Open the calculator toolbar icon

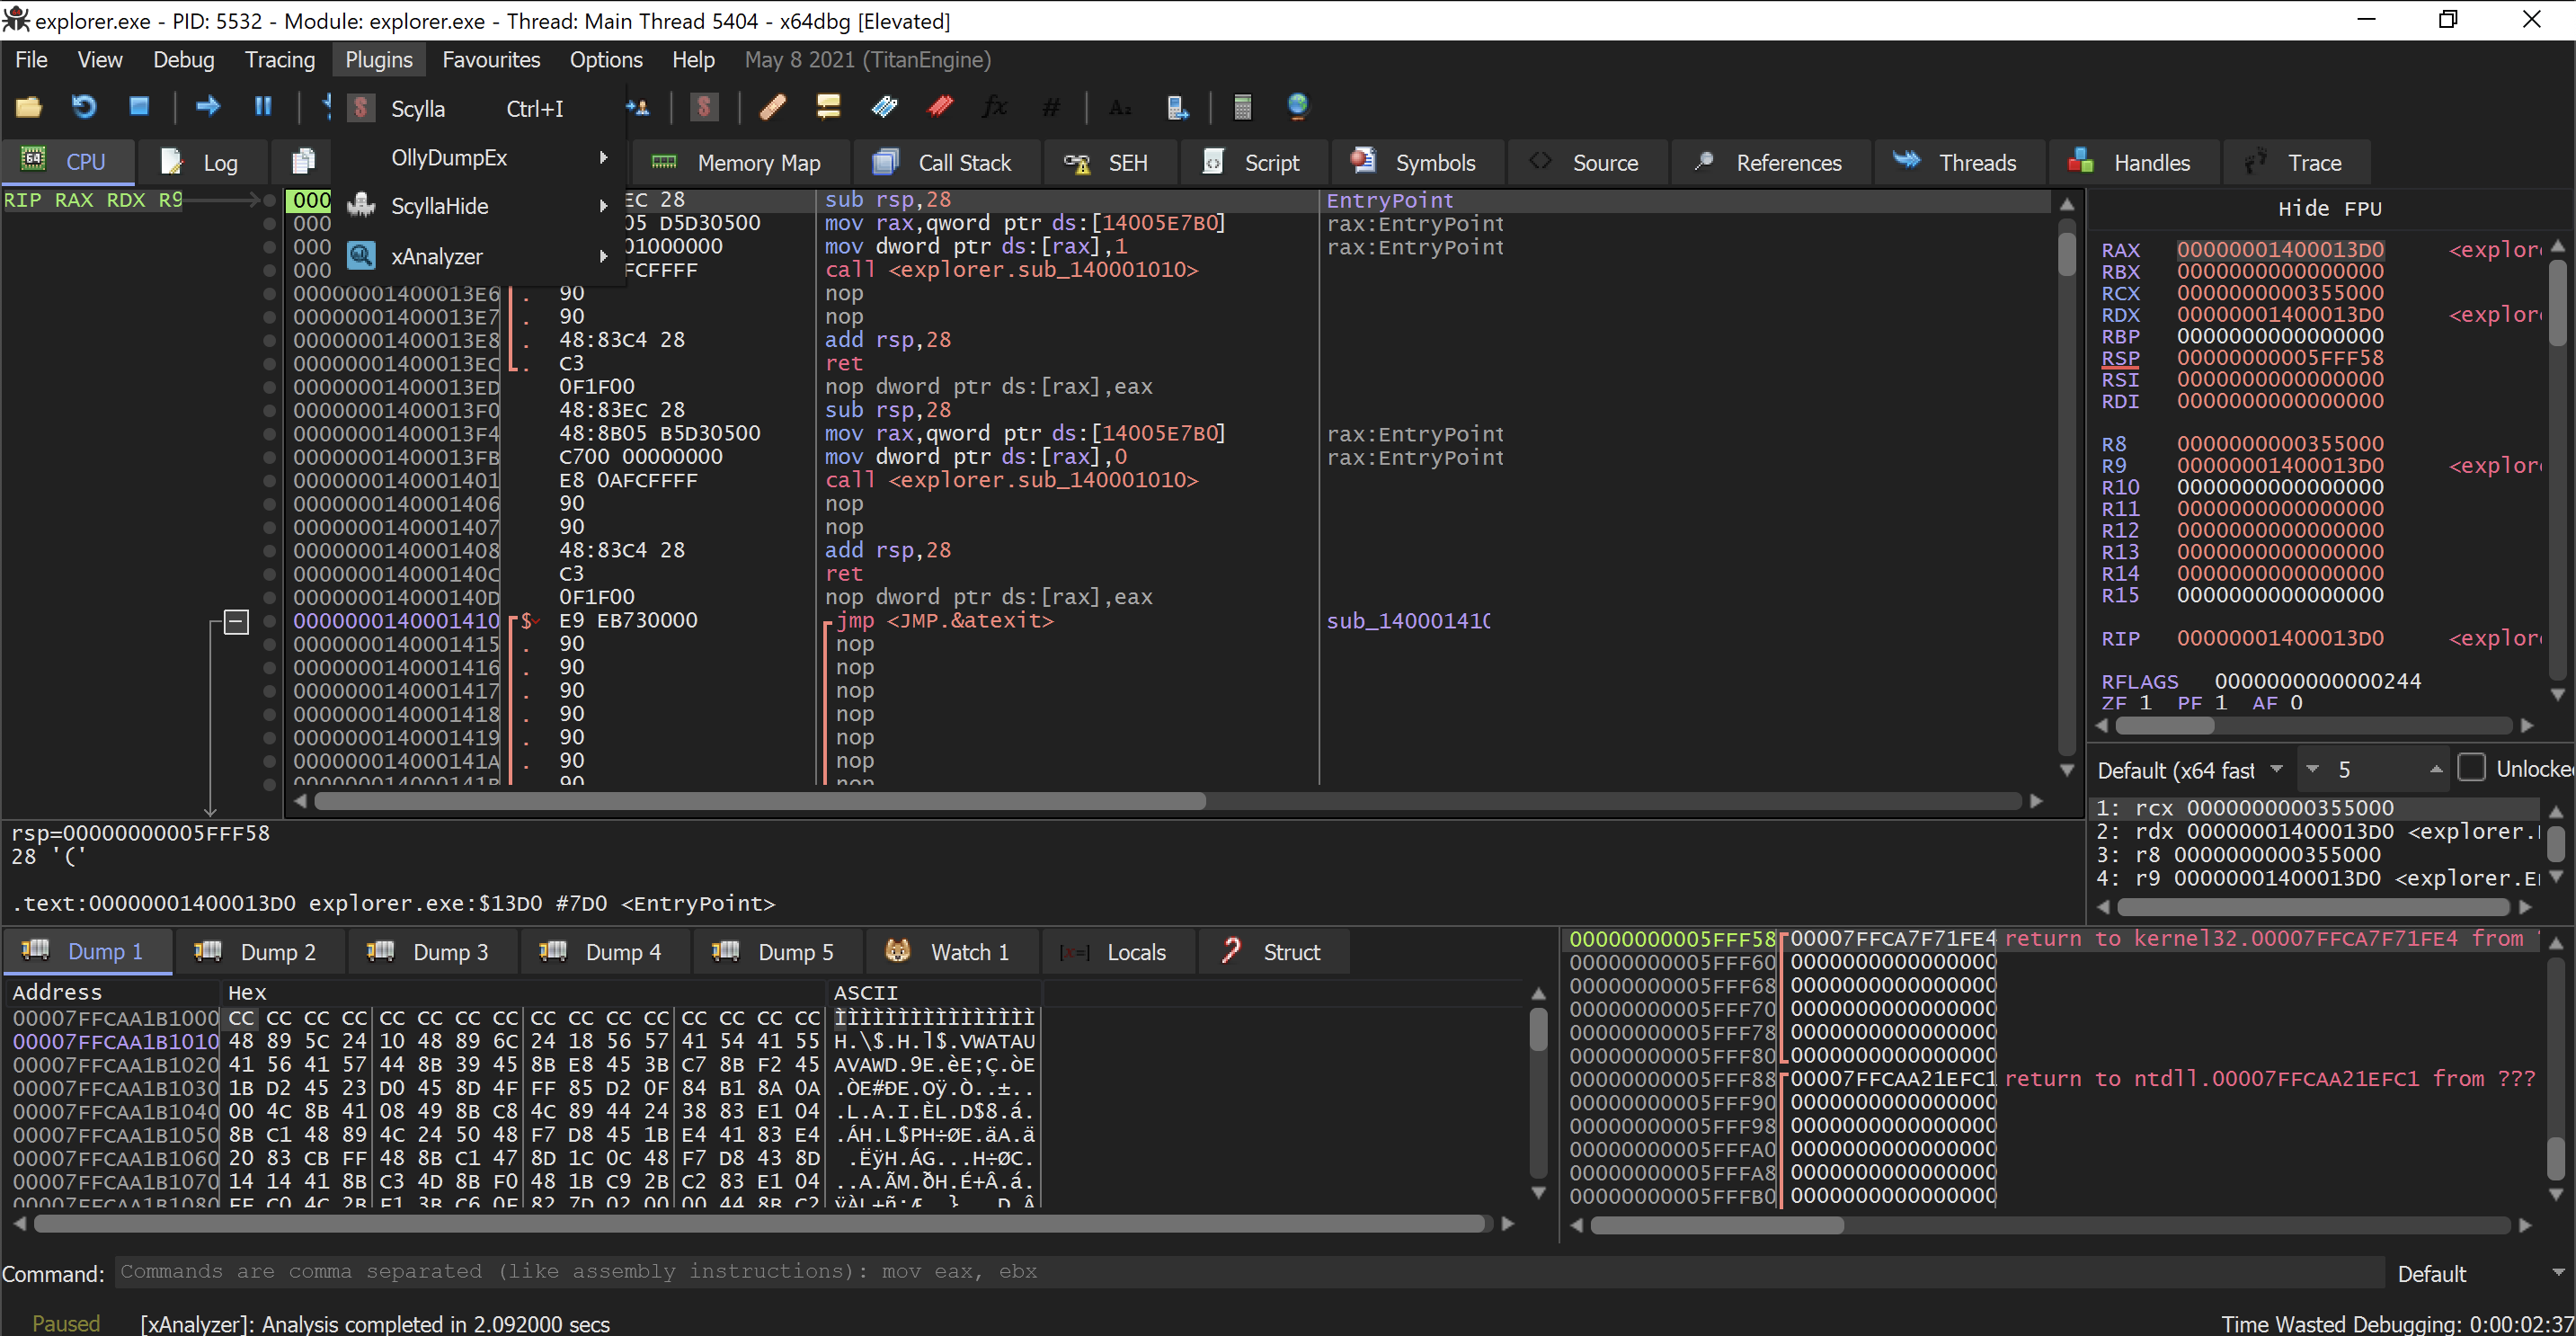[1242, 106]
